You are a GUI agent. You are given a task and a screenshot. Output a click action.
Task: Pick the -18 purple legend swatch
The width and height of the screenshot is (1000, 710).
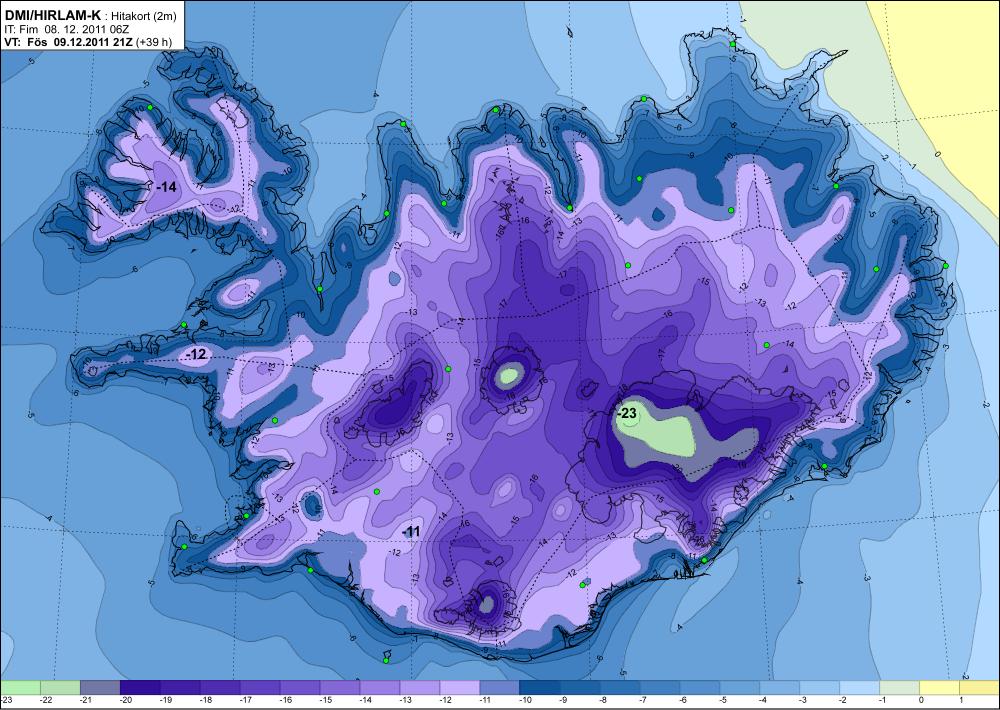pyautogui.click(x=220, y=688)
